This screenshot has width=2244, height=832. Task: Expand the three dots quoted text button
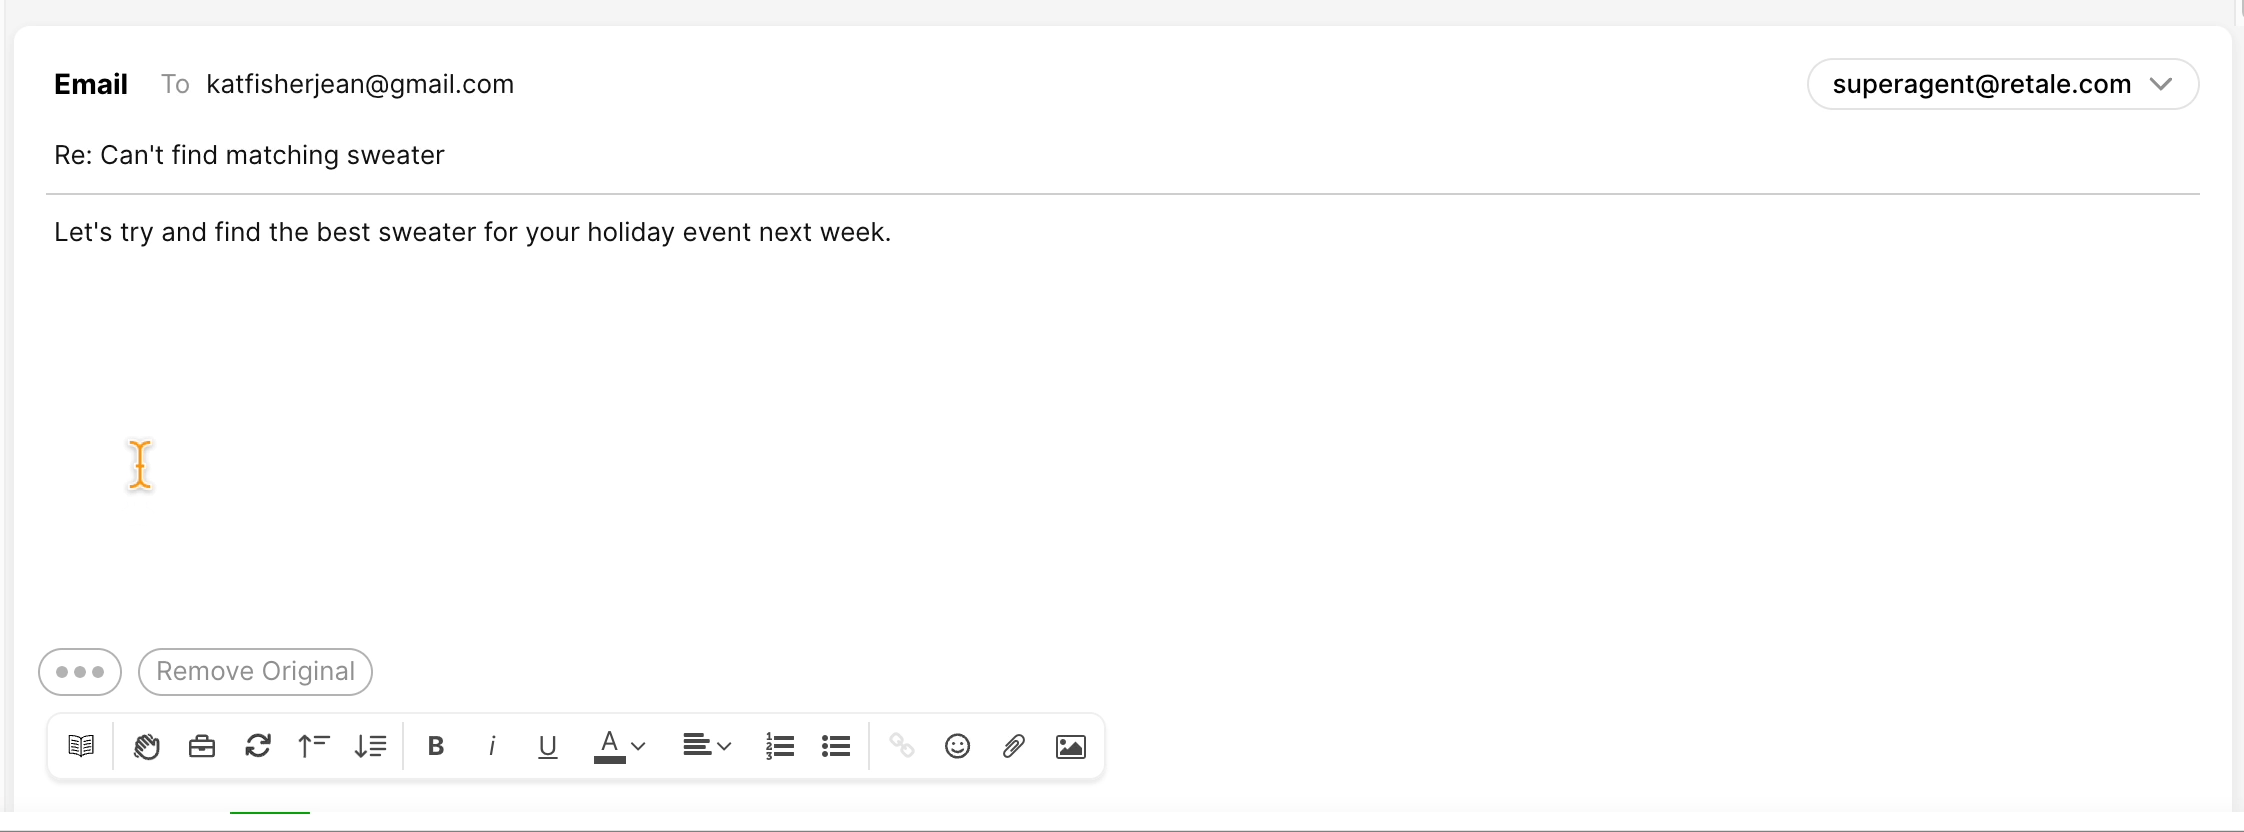[x=80, y=671]
